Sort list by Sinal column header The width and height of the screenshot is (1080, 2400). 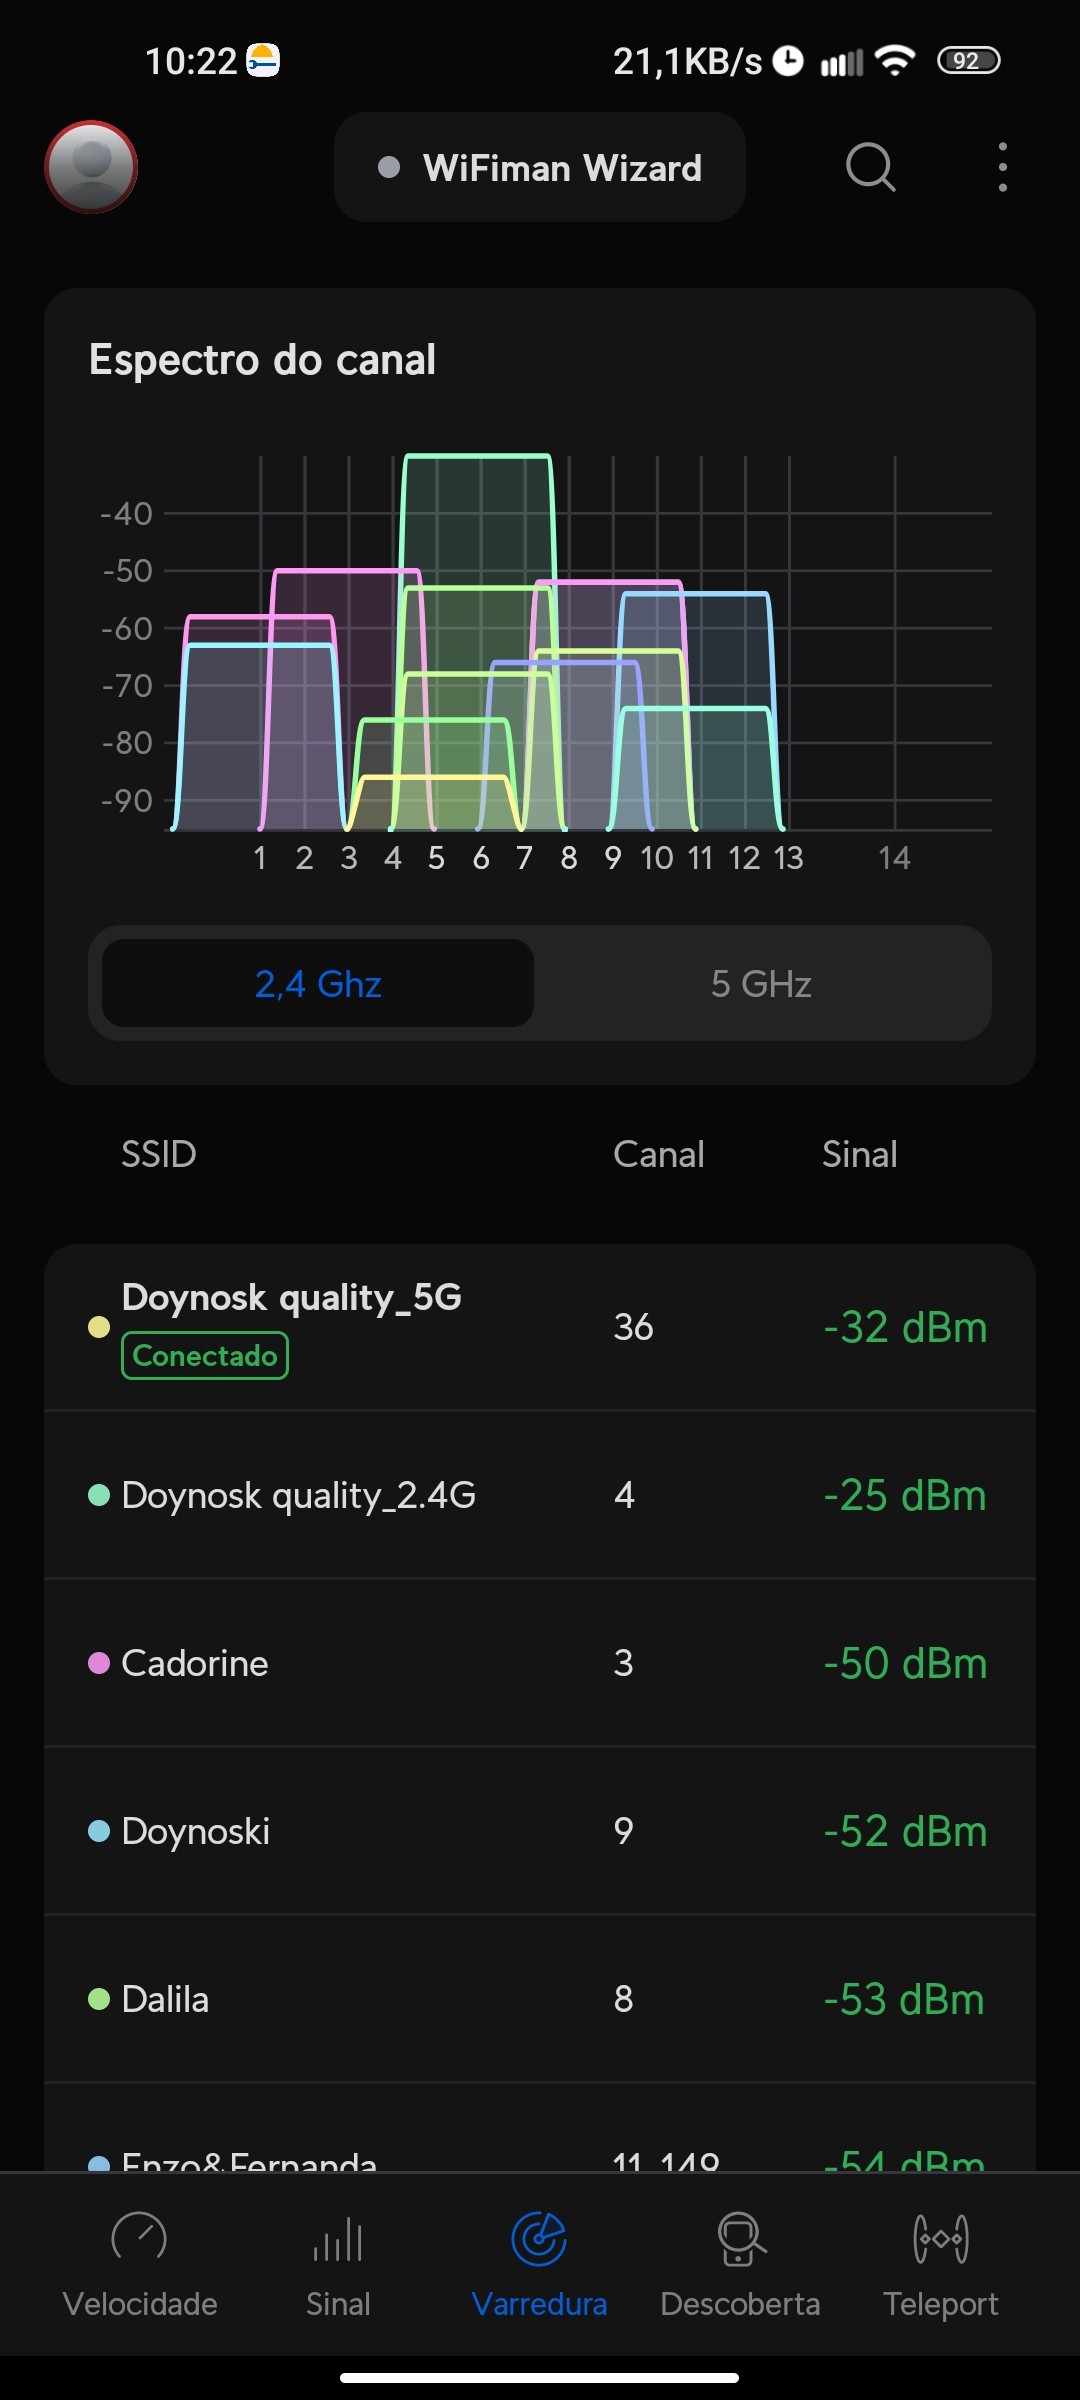coord(859,1154)
